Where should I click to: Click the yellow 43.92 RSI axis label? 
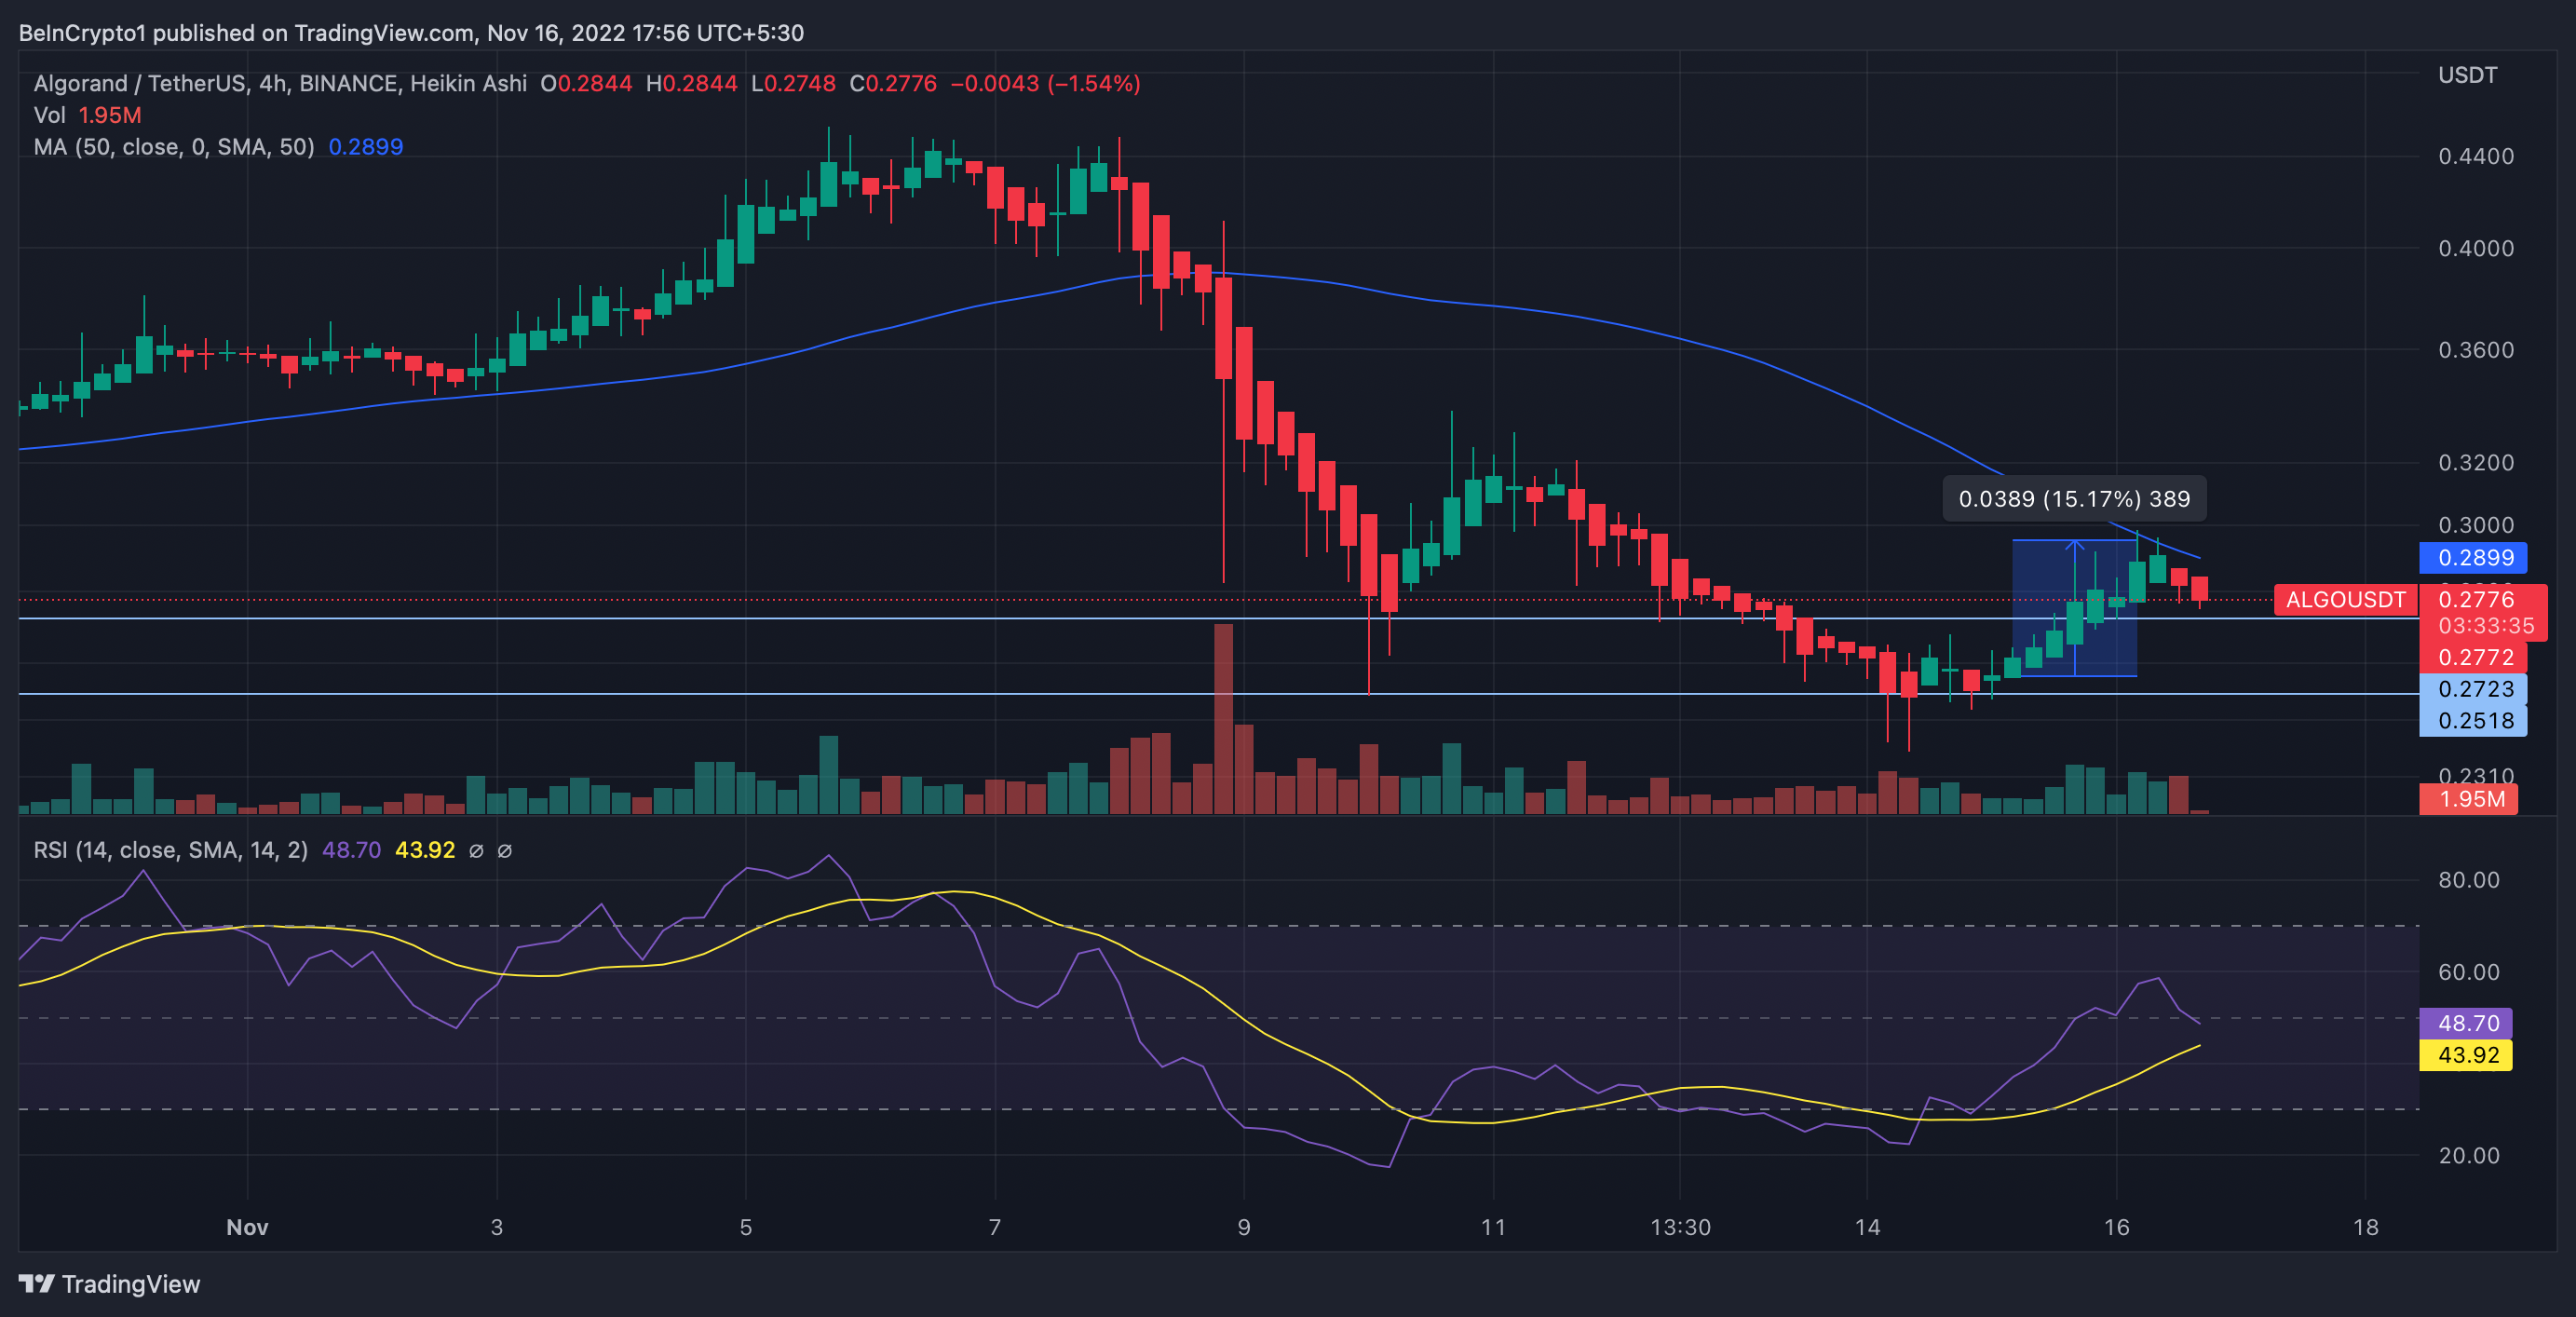tap(2467, 1055)
